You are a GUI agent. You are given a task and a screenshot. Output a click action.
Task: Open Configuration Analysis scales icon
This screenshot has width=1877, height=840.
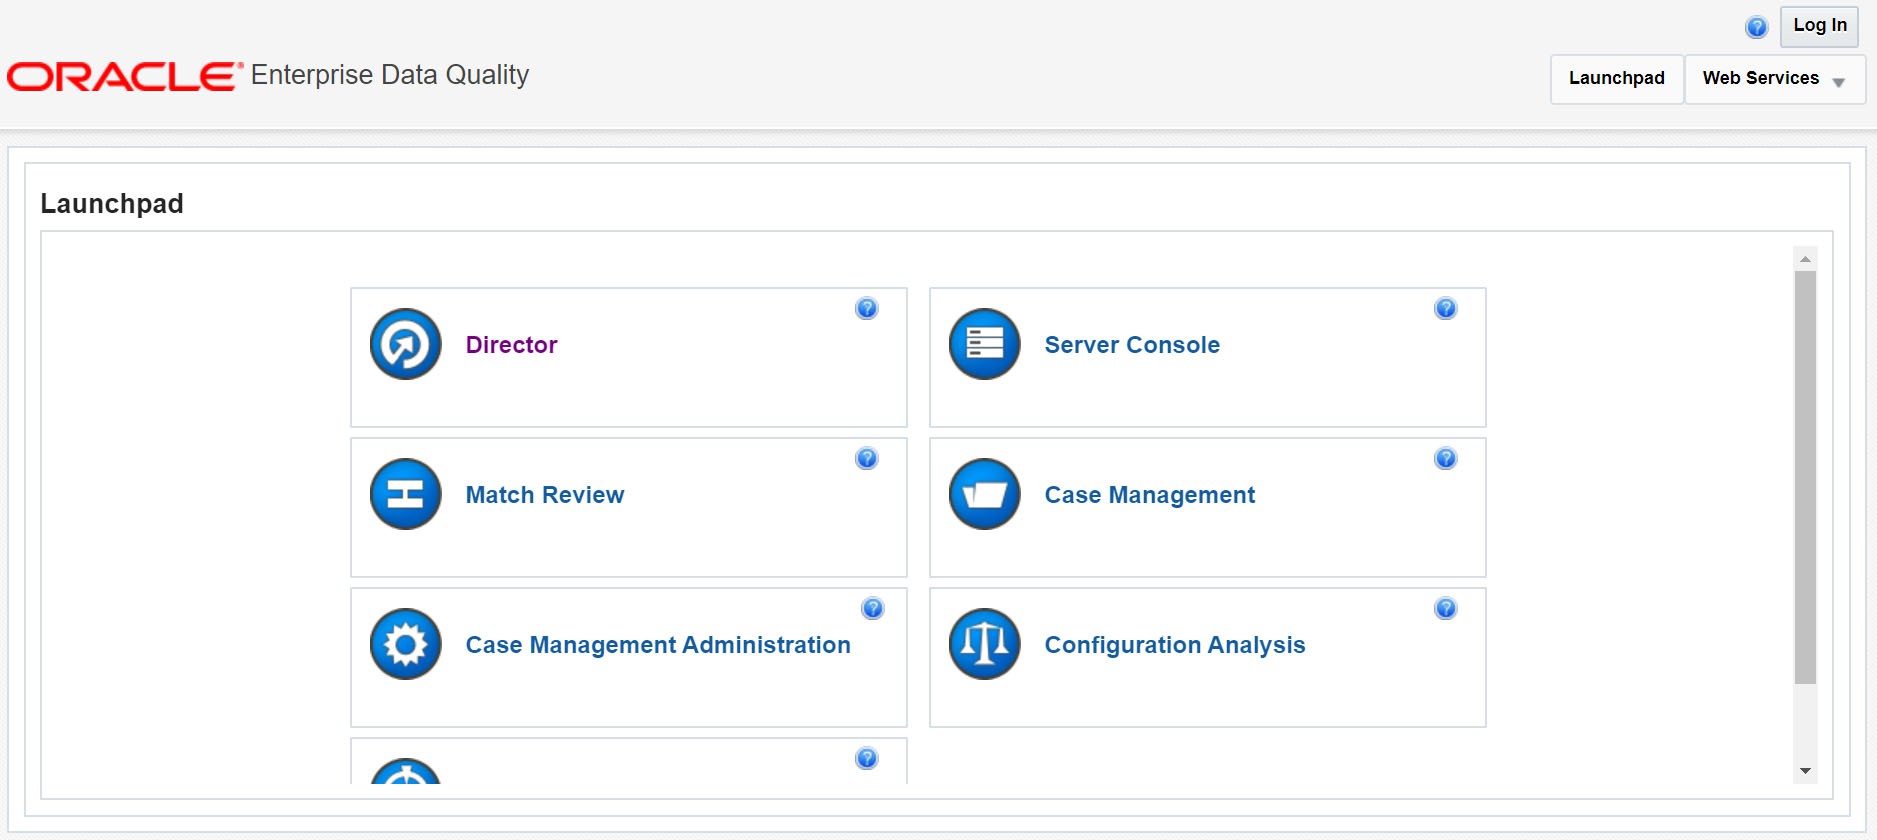click(x=984, y=644)
